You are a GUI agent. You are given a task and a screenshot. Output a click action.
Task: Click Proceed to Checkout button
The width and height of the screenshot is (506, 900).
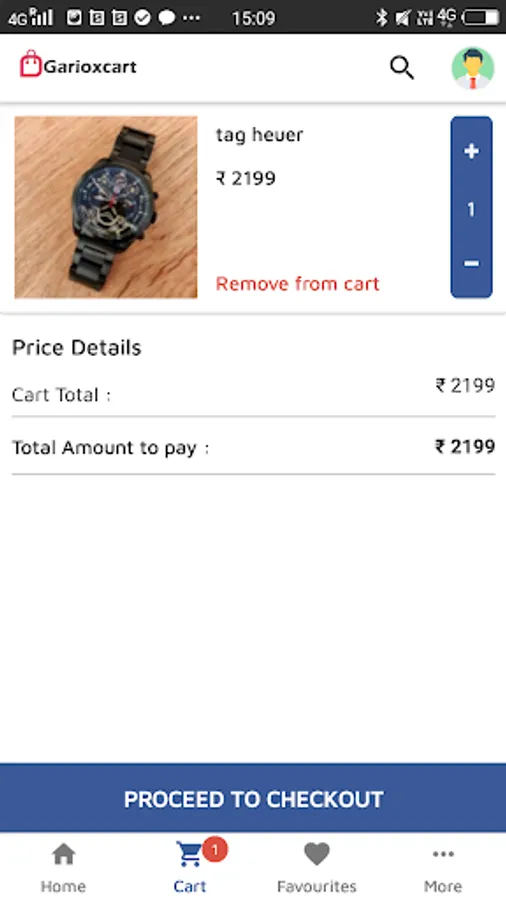click(x=253, y=798)
